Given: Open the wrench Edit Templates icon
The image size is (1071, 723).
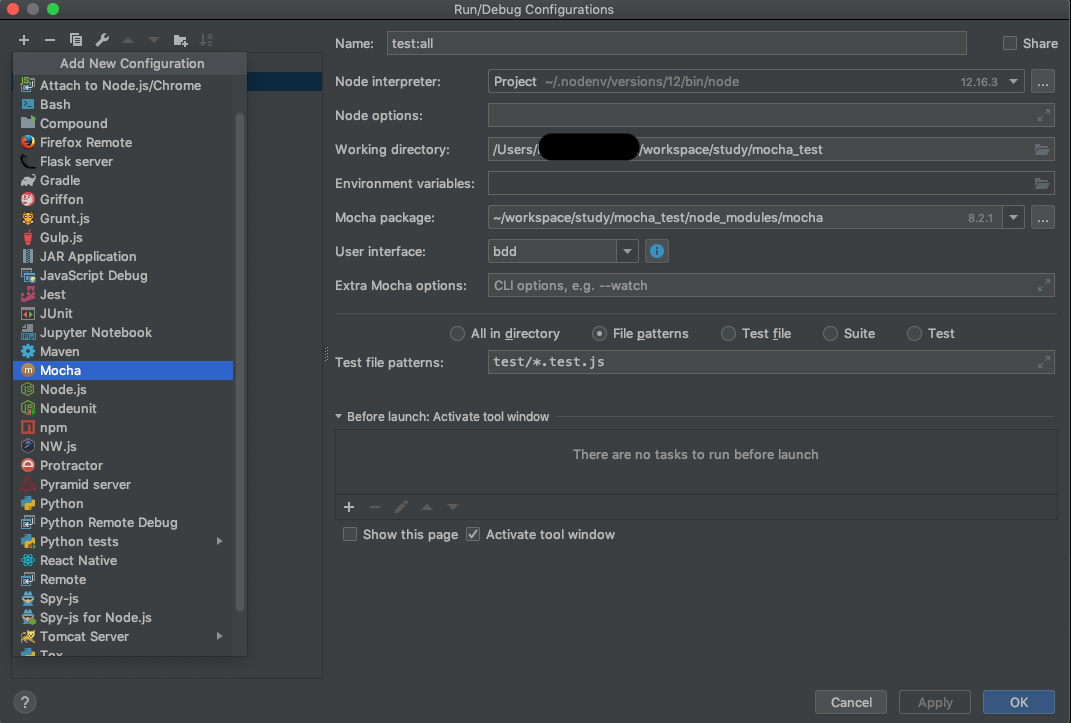Looking at the screenshot, I should [102, 40].
